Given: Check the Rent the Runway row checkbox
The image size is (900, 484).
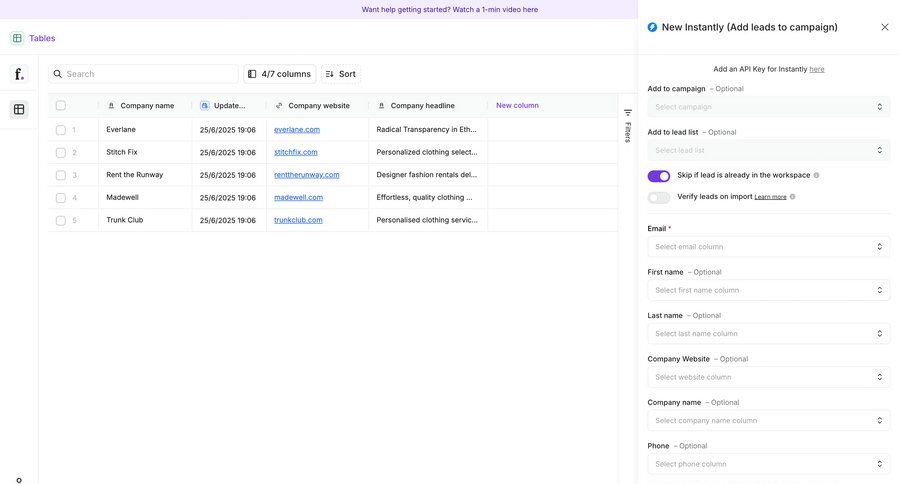Looking at the screenshot, I should point(61,175).
